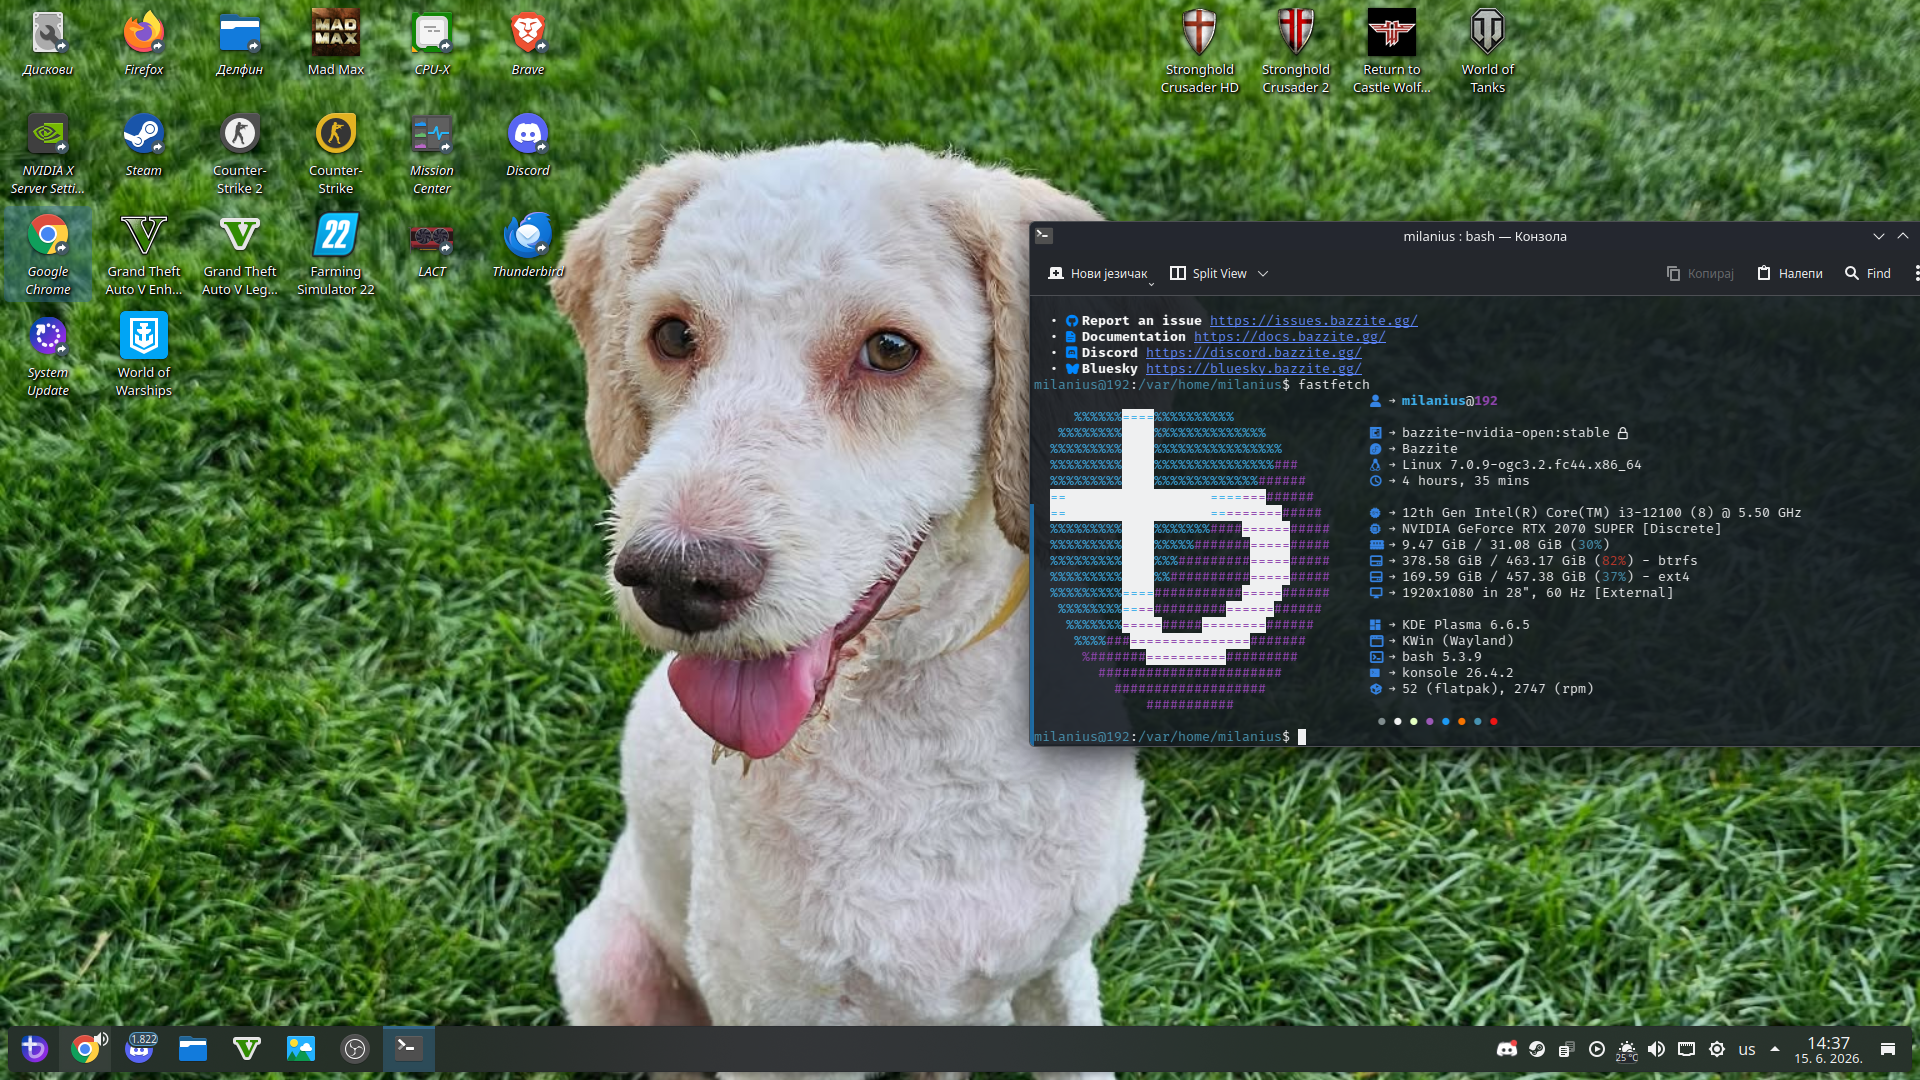
Task: Click the 'bazzite-nvidia-open:stable' text
Action: point(1506,433)
